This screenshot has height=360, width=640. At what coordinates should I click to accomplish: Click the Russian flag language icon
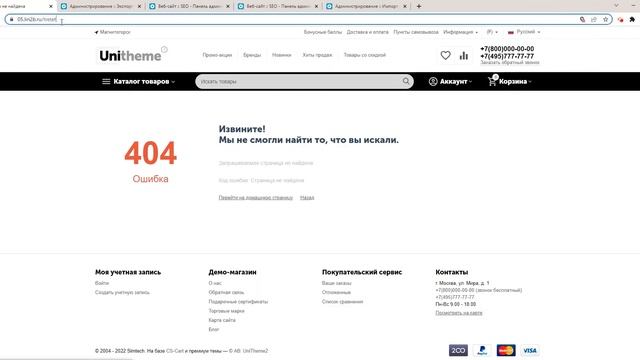(511, 32)
